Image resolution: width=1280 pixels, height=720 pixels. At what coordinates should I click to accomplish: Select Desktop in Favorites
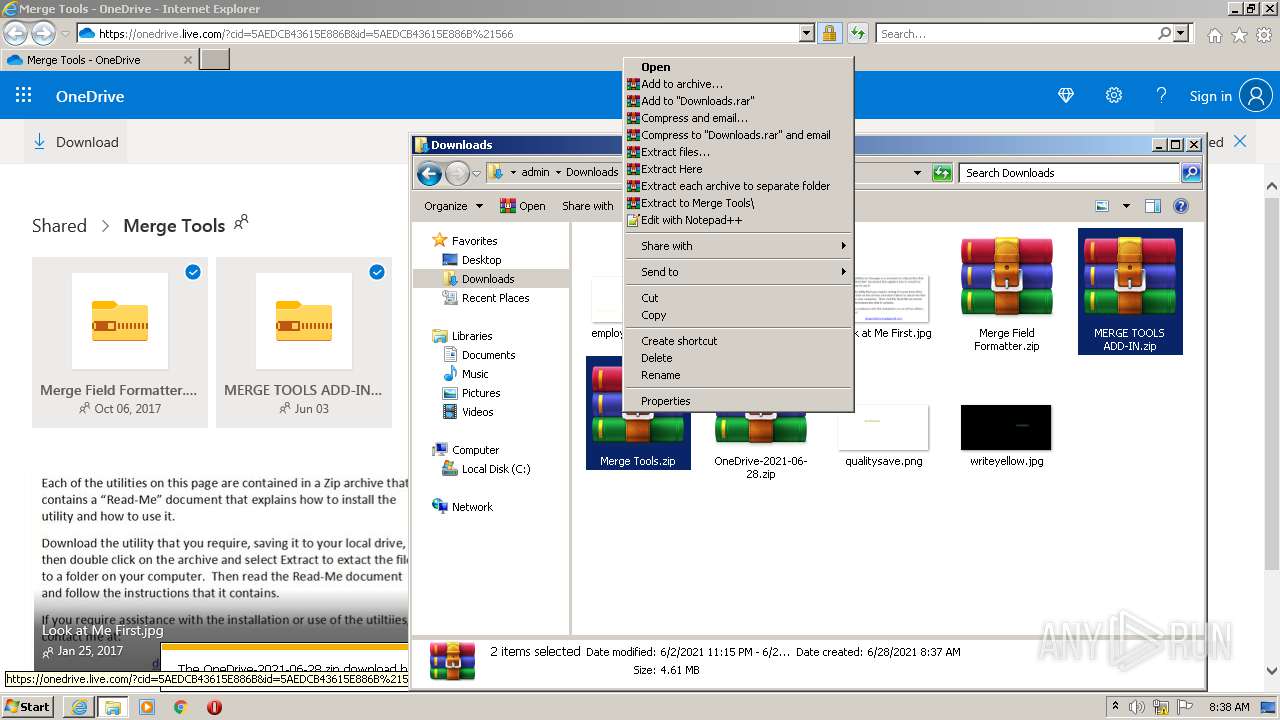481,260
